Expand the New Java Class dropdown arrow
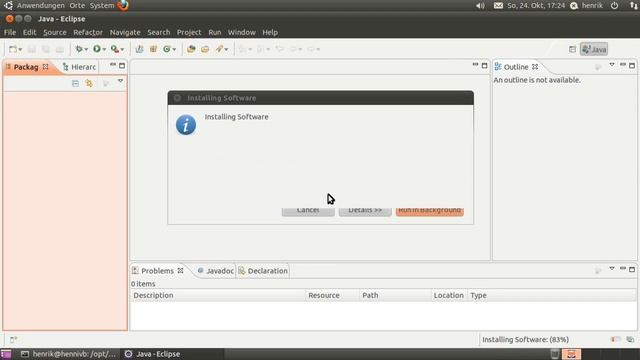The image size is (640, 360). pyautogui.click(x=174, y=50)
